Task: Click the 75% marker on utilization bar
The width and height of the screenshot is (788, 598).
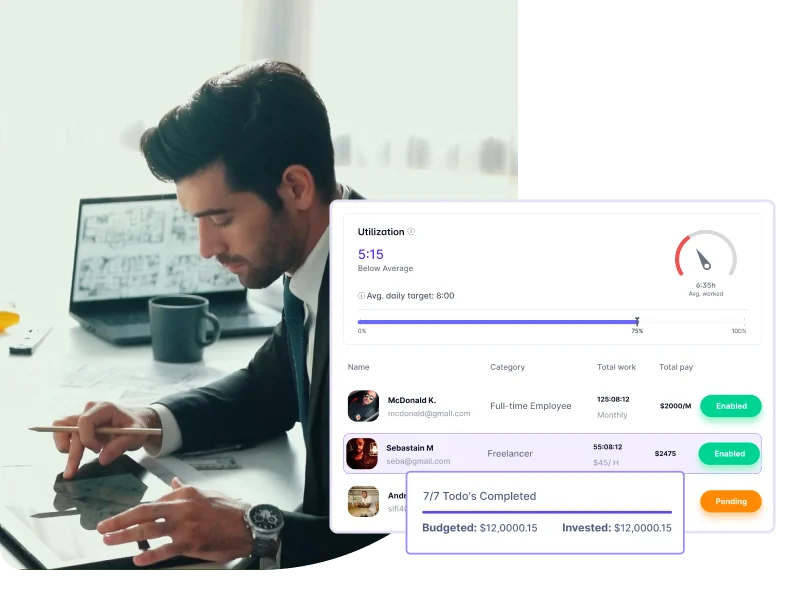Action: tap(637, 322)
